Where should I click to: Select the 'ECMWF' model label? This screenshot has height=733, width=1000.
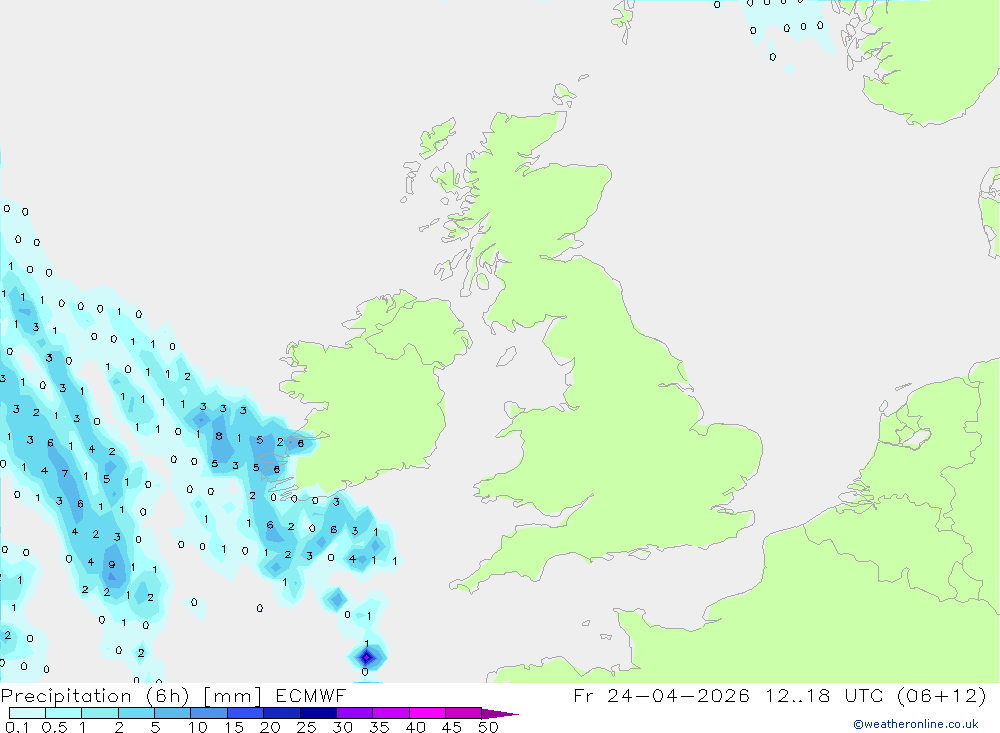[x=311, y=695]
